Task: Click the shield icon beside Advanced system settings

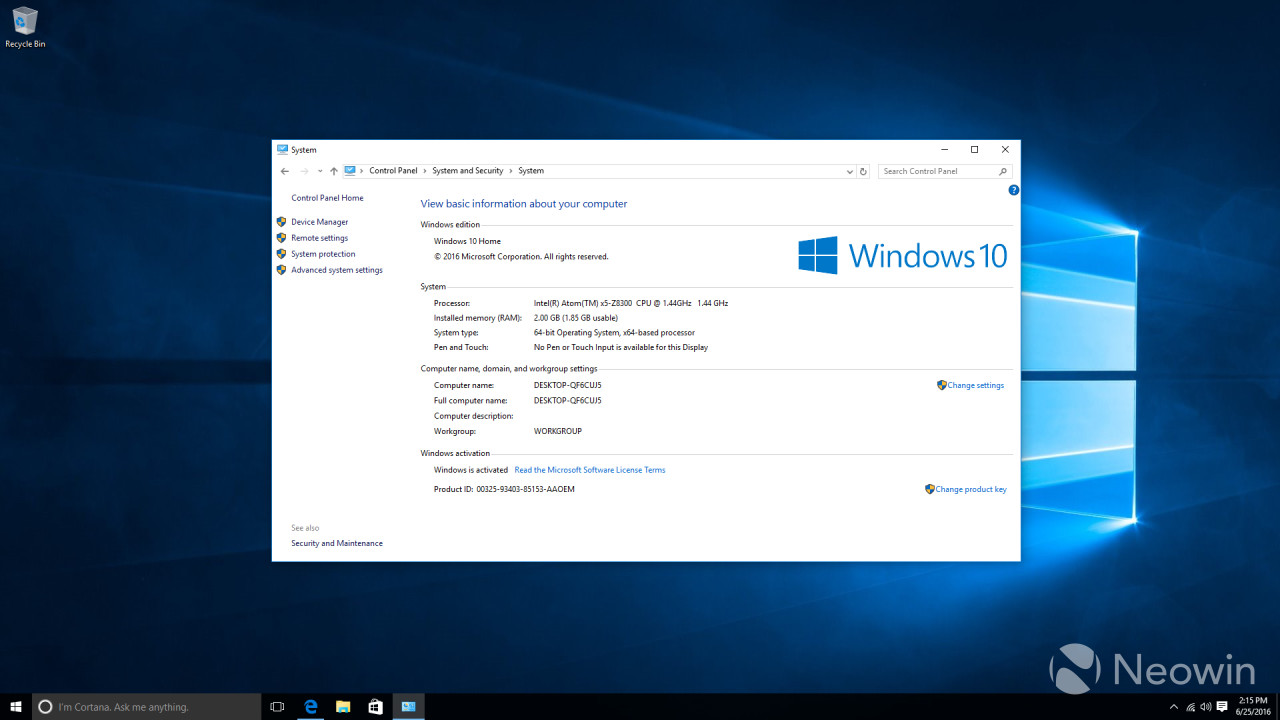Action: pyautogui.click(x=281, y=270)
